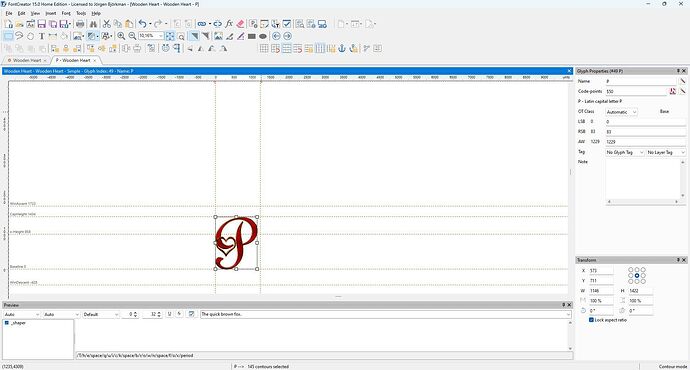The width and height of the screenshot is (690, 370).
Task: Open the Default dropdown in Preview
Action: point(101,315)
